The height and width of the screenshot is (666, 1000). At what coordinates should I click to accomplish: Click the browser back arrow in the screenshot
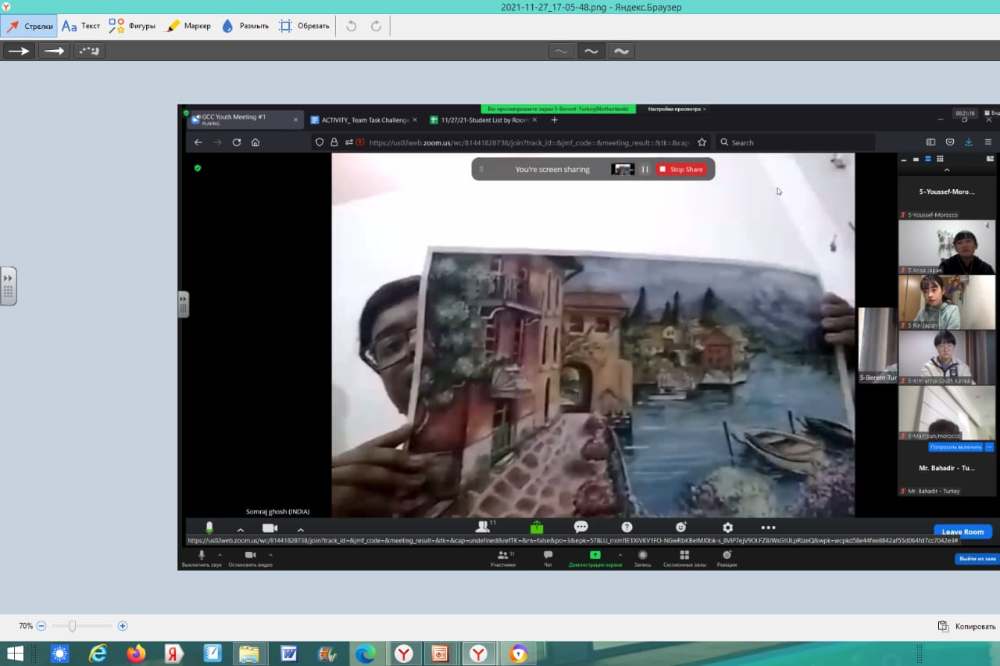tap(198, 142)
